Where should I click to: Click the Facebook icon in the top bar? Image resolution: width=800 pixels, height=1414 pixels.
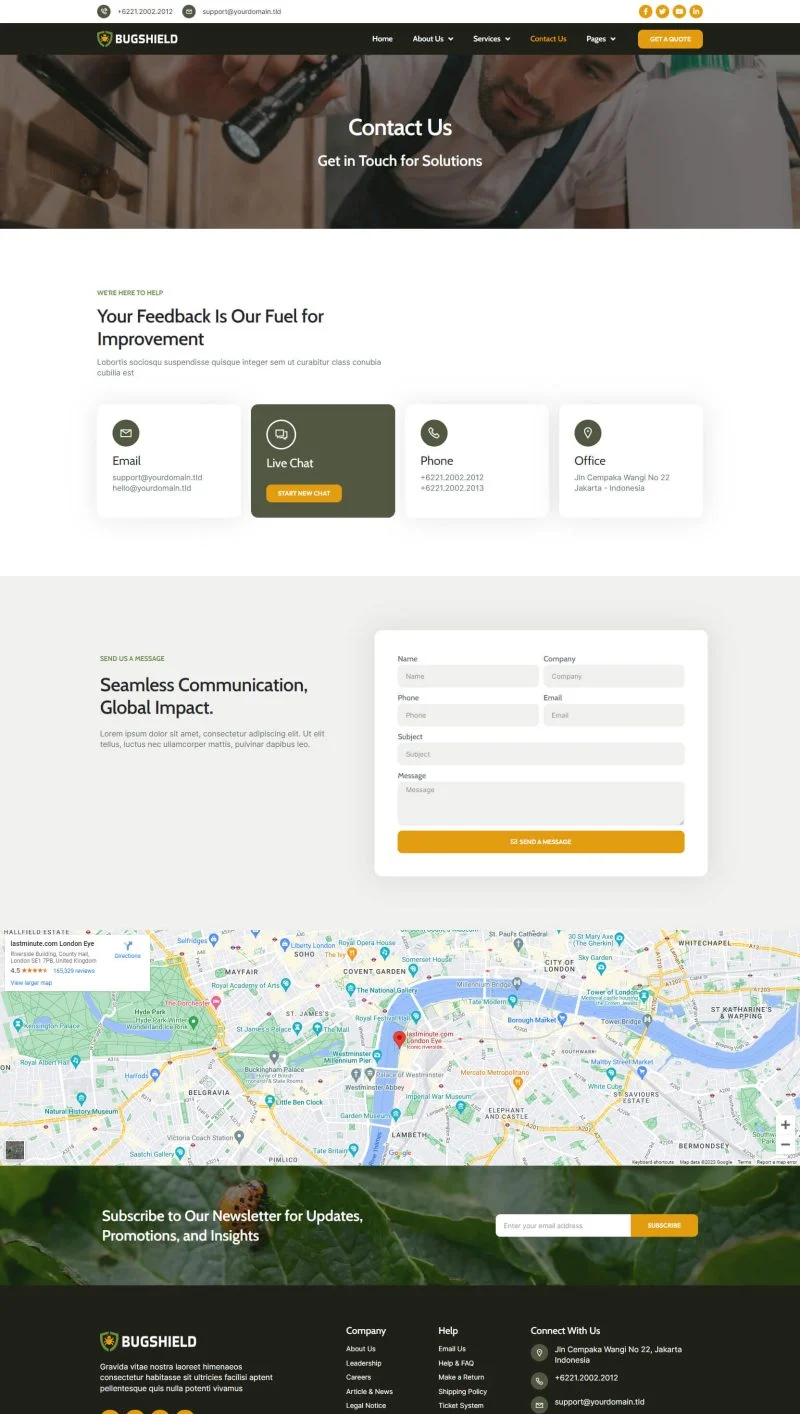click(645, 11)
